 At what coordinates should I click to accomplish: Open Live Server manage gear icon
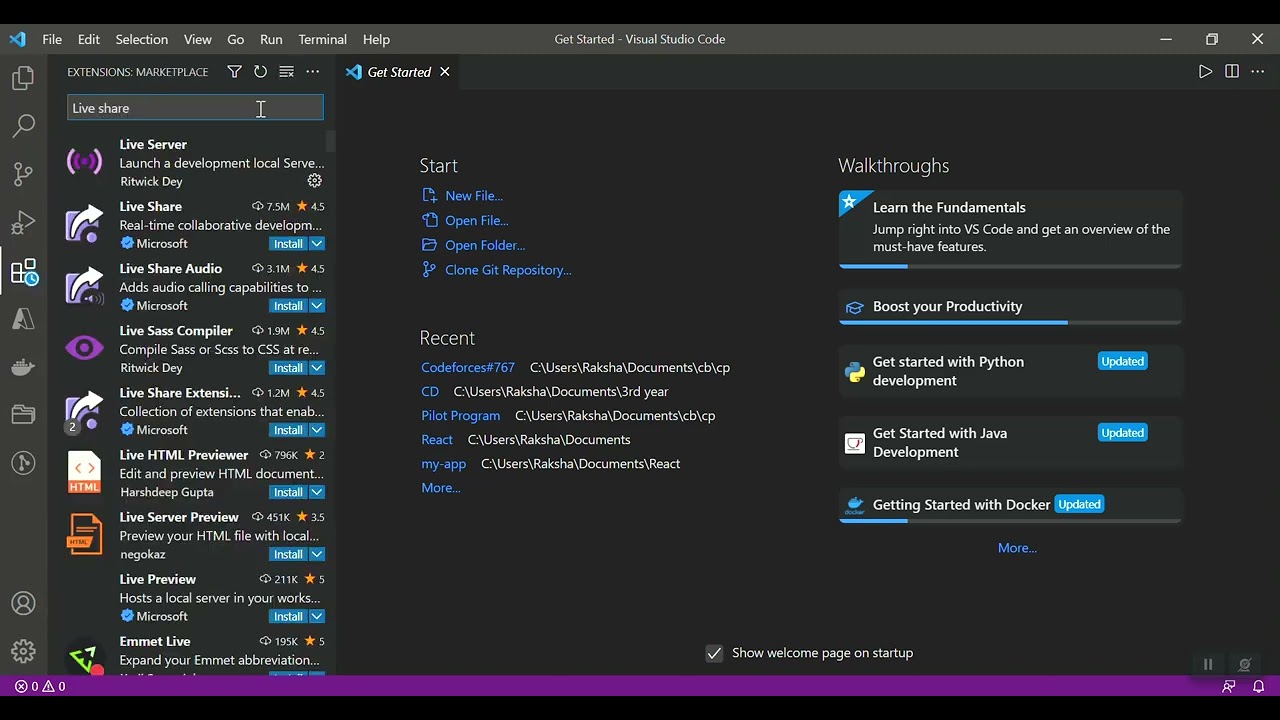(314, 181)
